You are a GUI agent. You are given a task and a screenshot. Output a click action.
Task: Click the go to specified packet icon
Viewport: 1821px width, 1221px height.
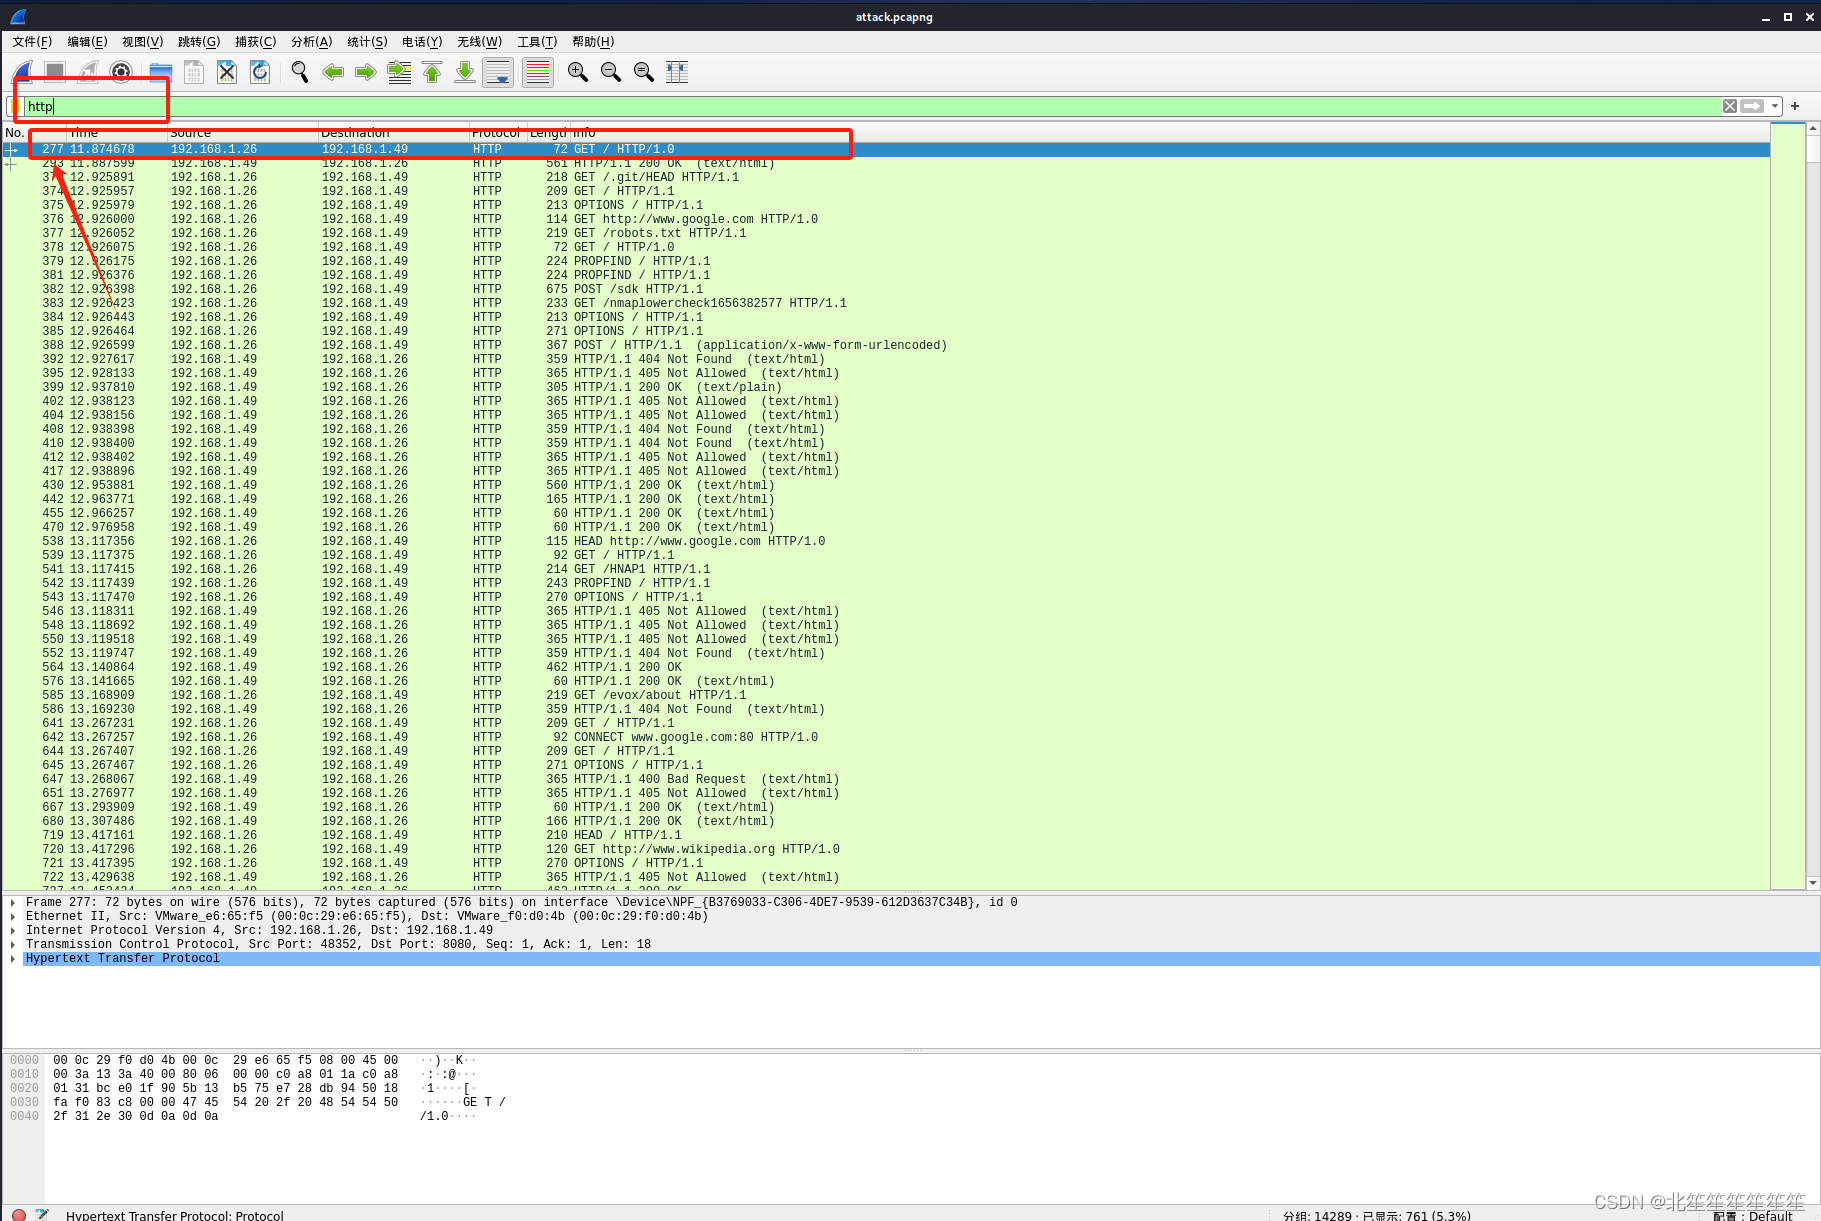[399, 72]
